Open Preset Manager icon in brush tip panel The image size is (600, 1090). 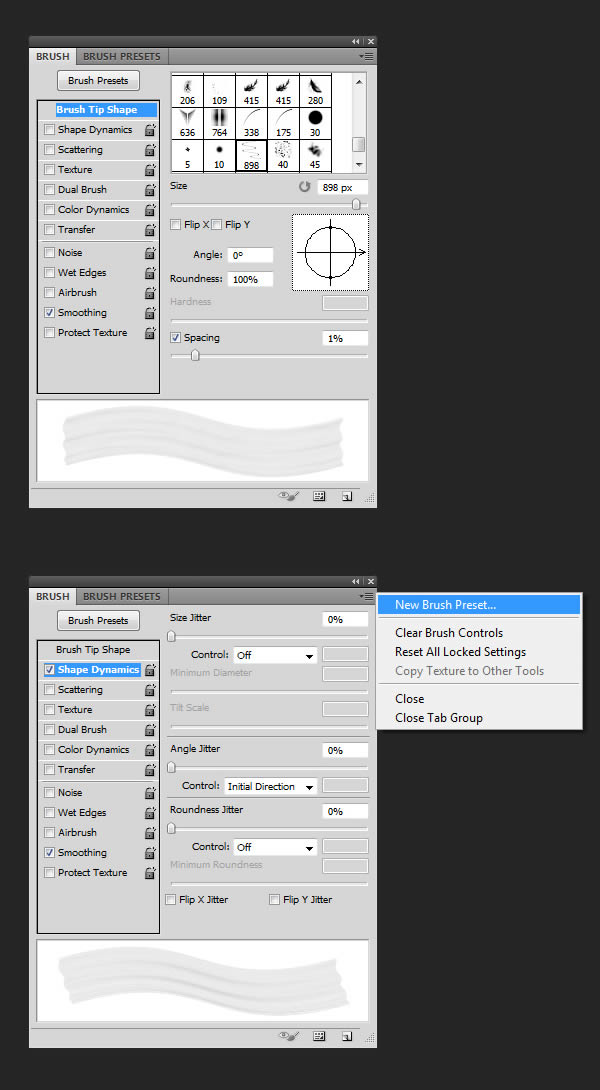coord(319,496)
